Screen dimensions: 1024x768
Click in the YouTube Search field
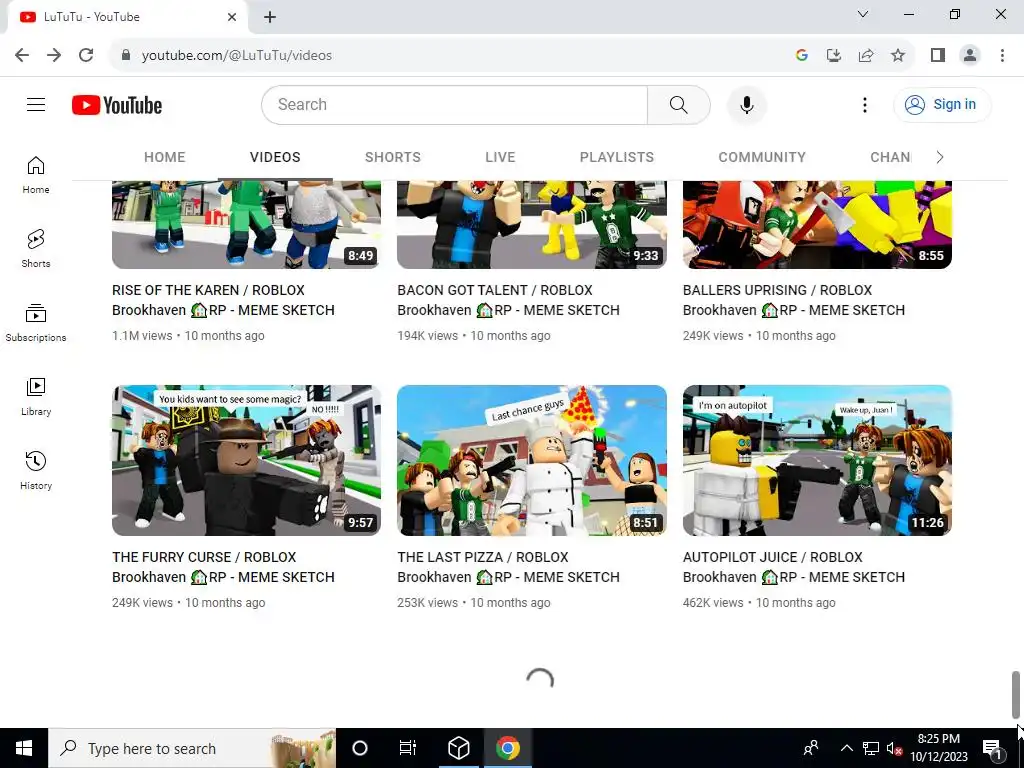click(x=455, y=104)
